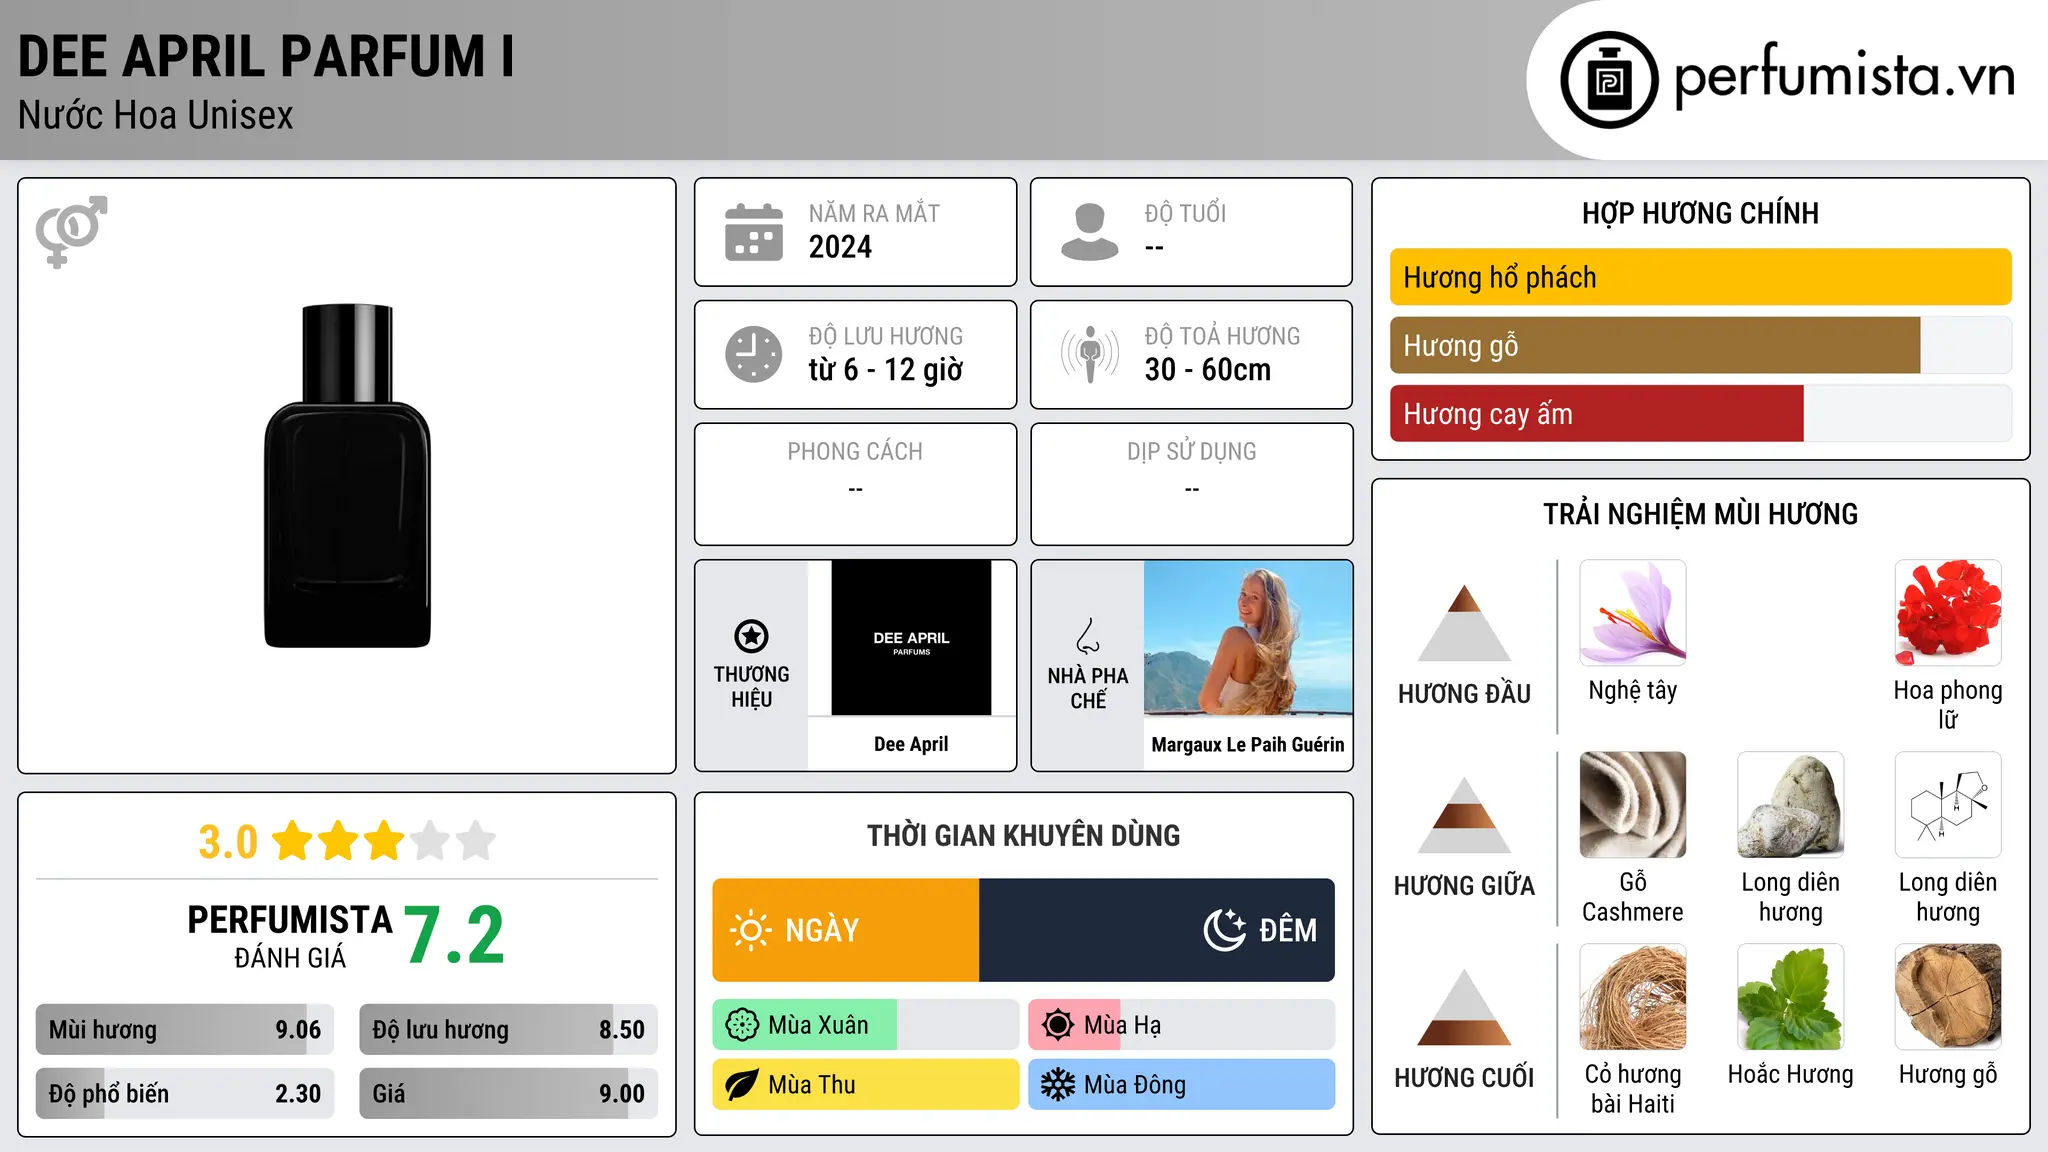Click the nose icon above Nhà pha chế

1088,636
